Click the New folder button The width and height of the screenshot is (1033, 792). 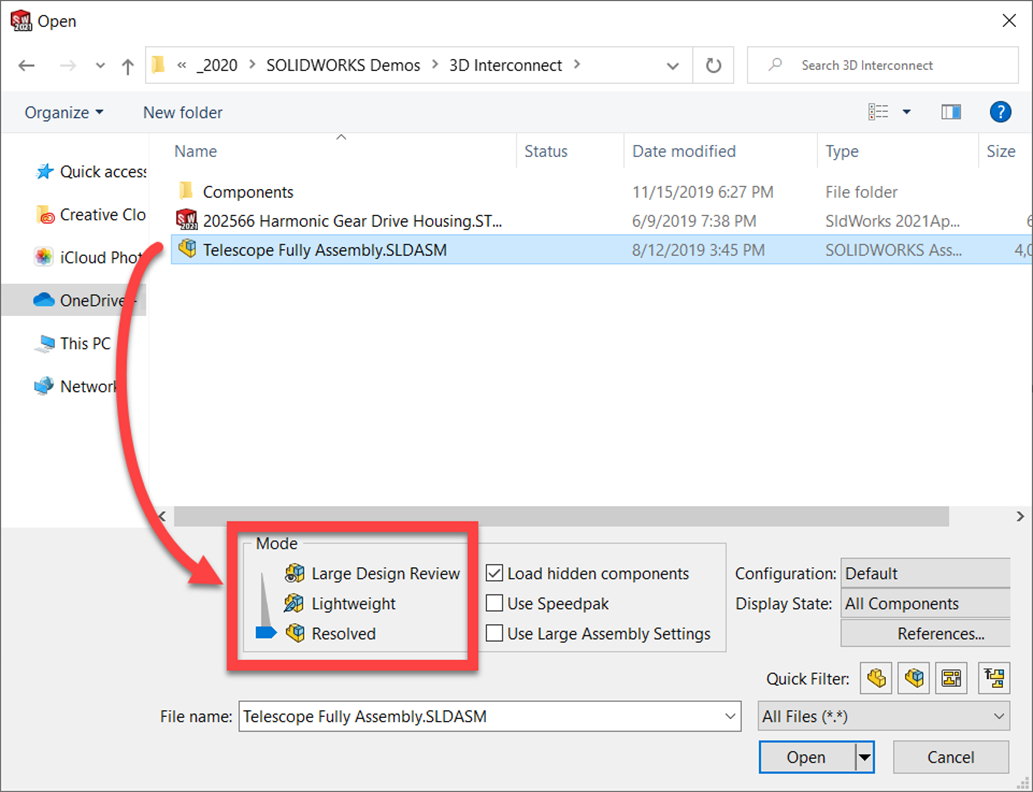pos(183,113)
